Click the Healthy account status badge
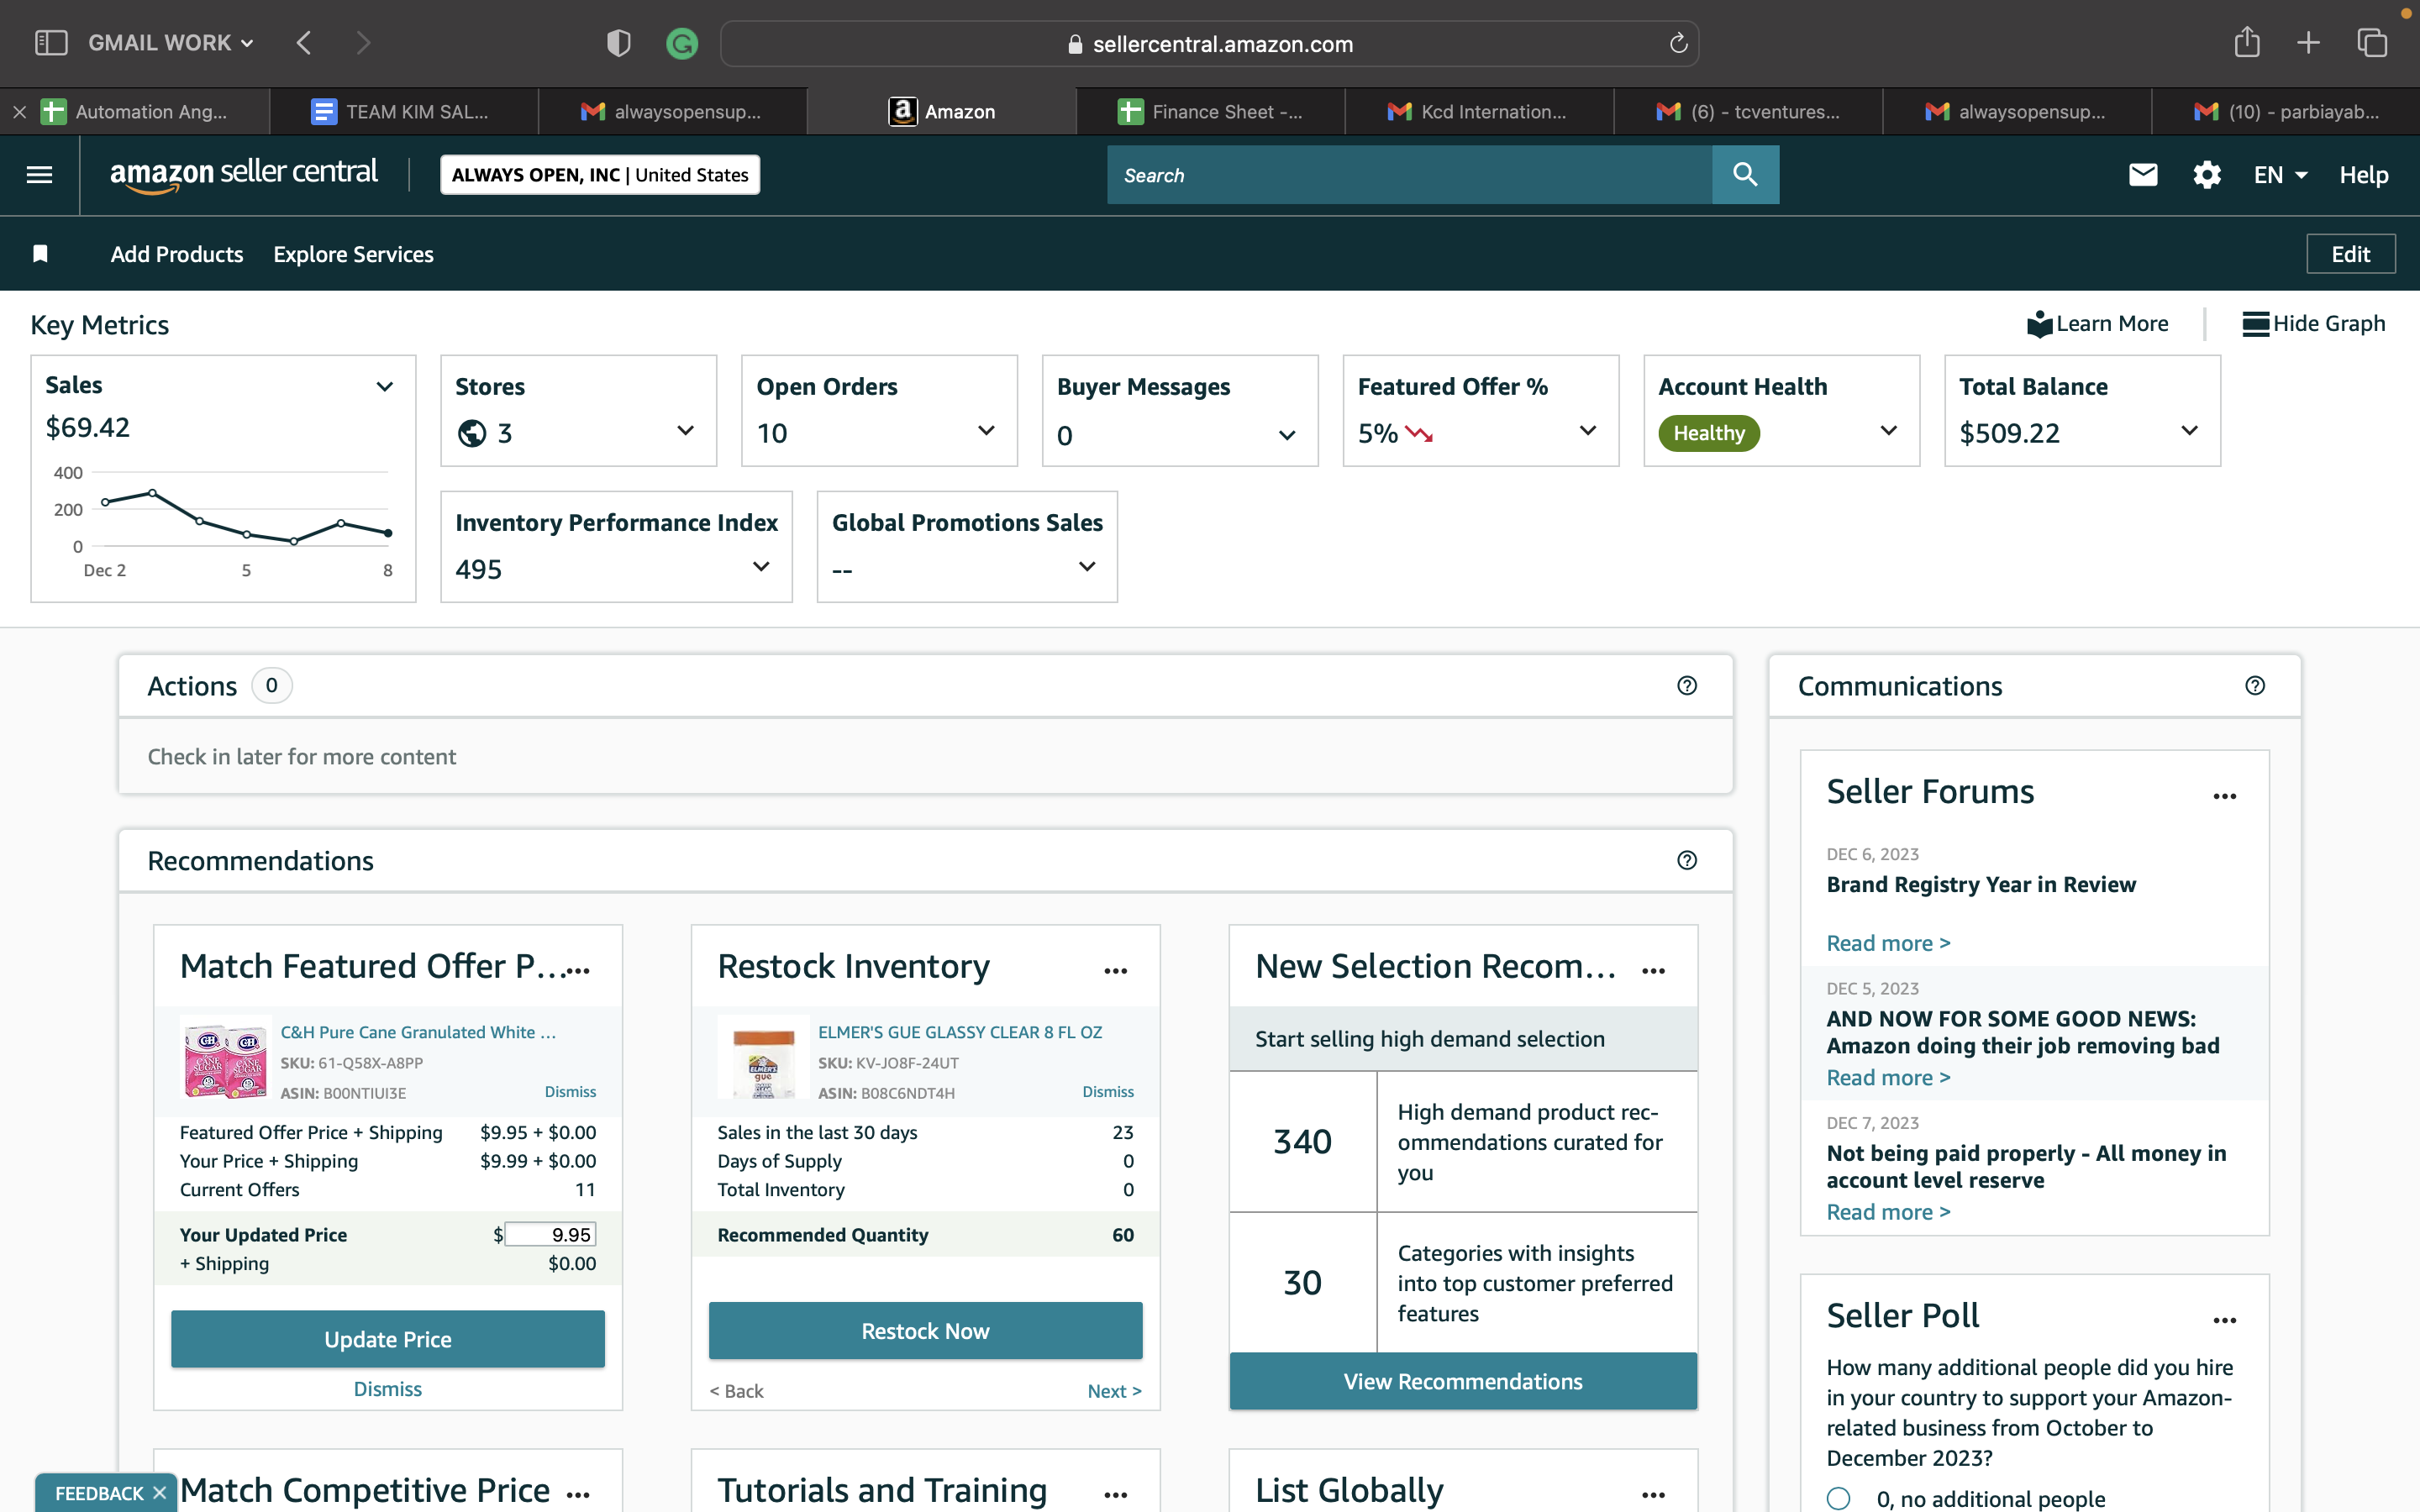Screen dimensions: 2420x1512 point(1708,433)
